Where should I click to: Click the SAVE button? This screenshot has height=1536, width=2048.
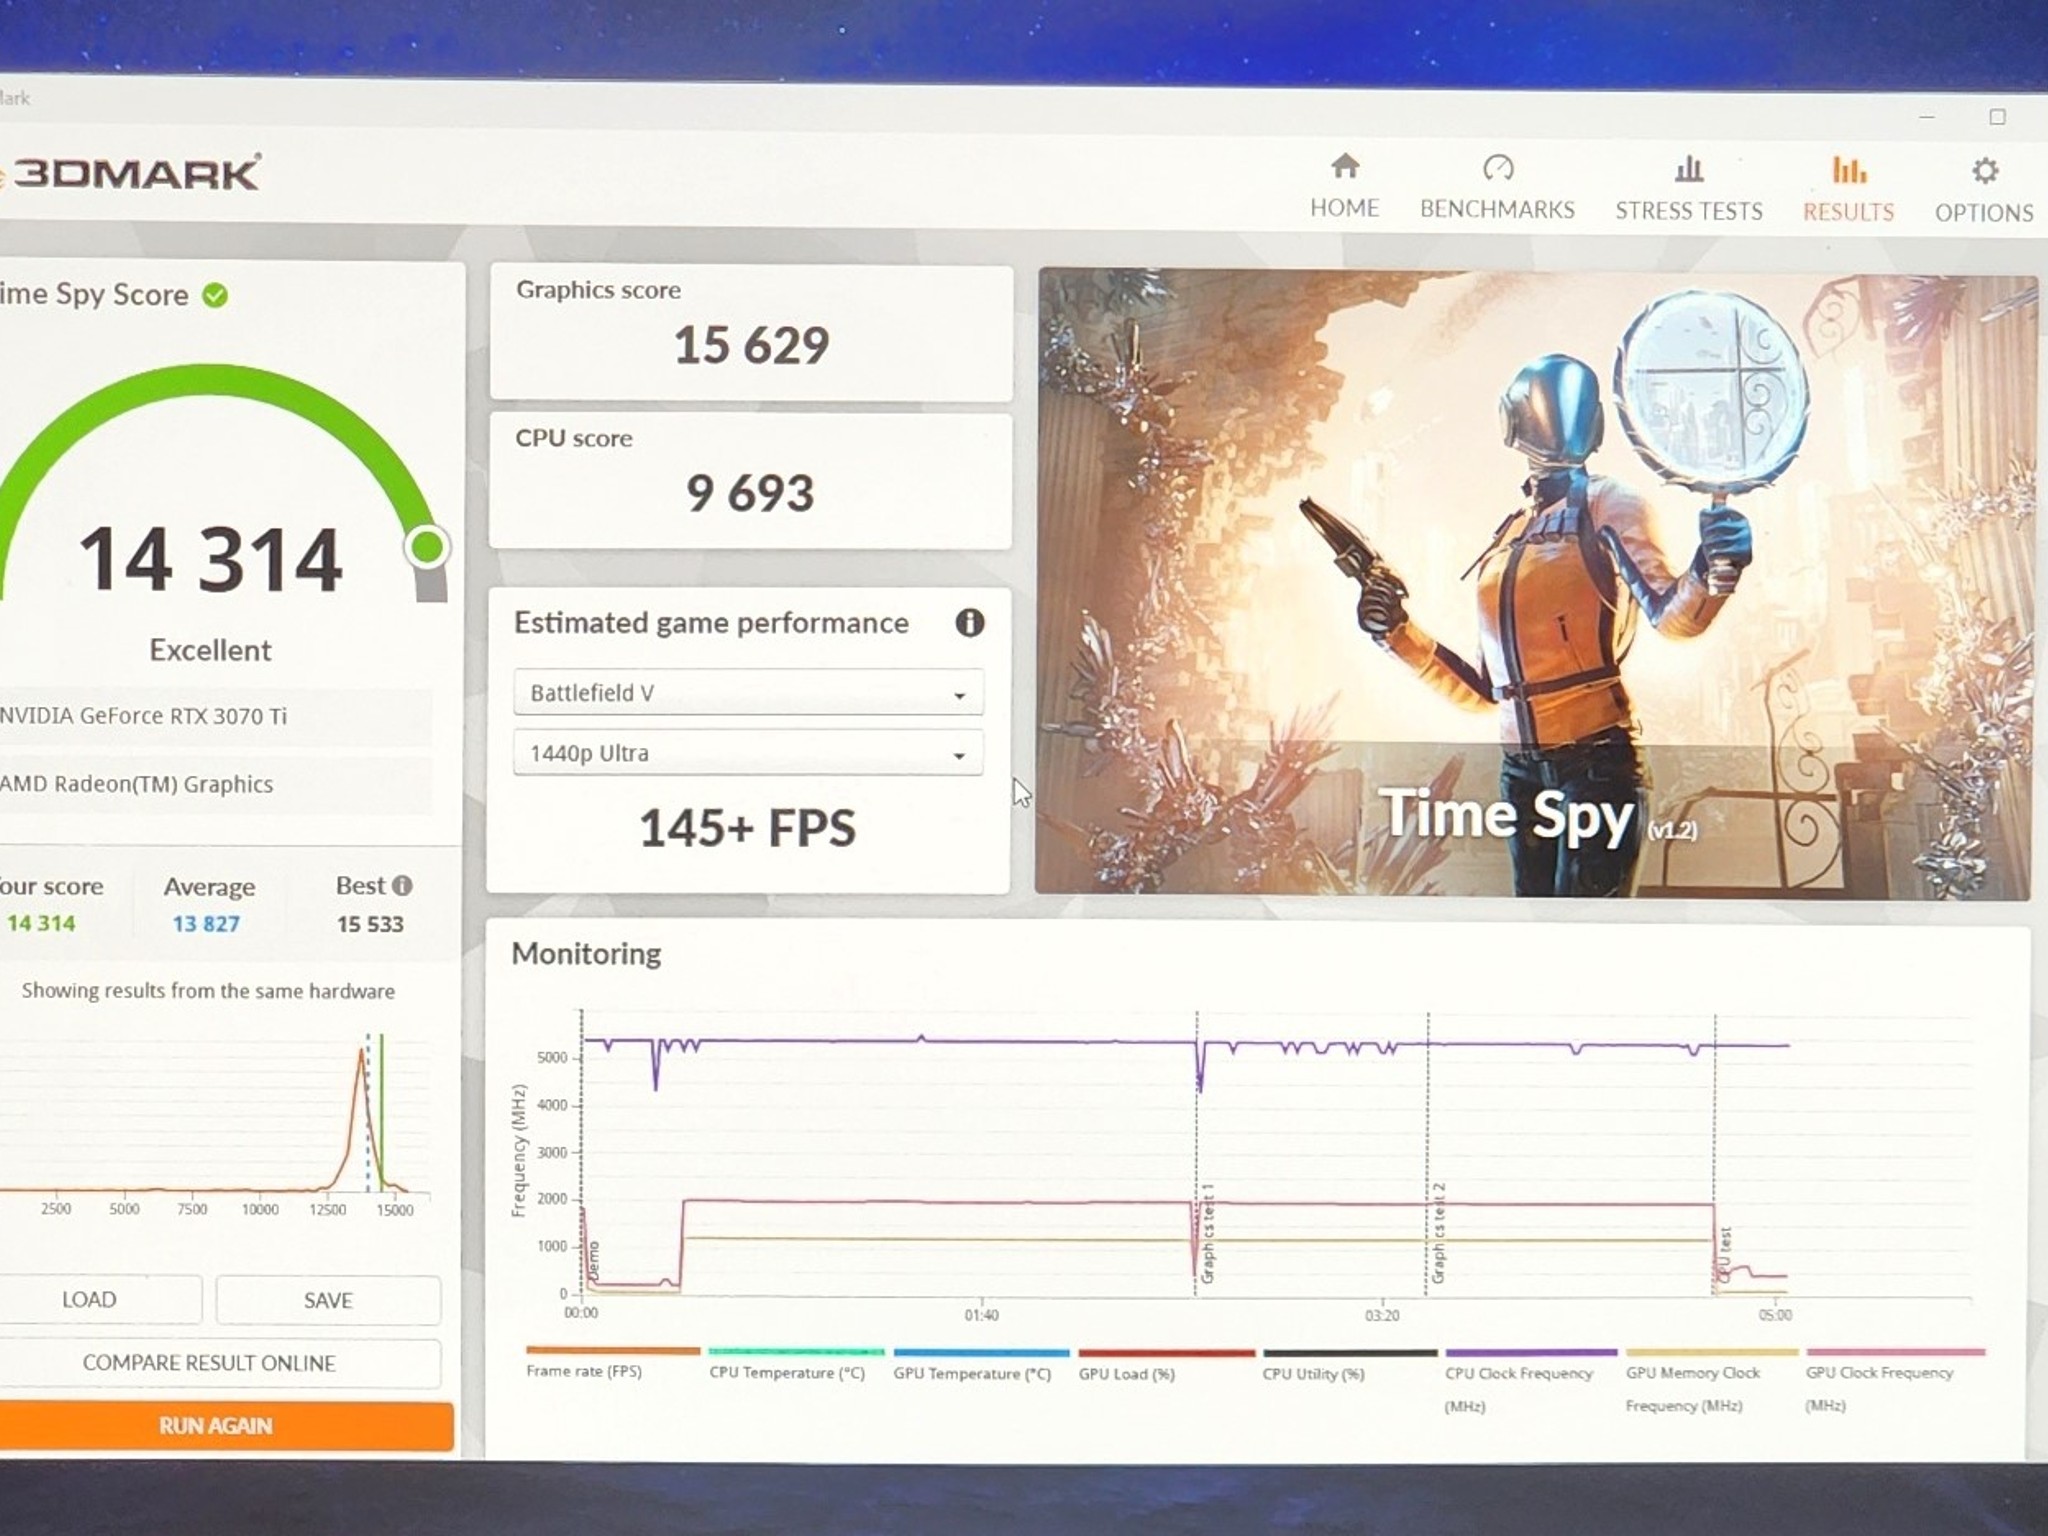coord(328,1300)
